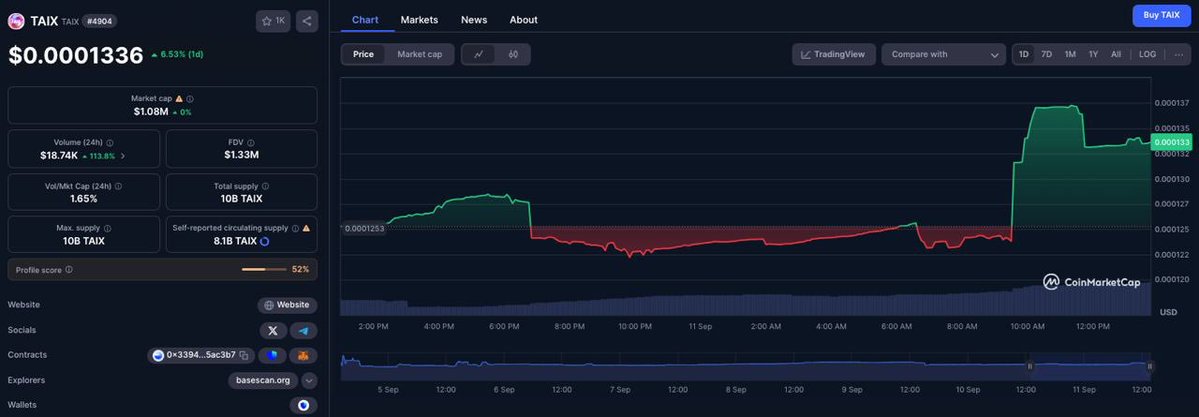Screen dimensions: 1199x417
Task: Click the 8.1B TAIX circulating supply value
Action: tap(236, 241)
